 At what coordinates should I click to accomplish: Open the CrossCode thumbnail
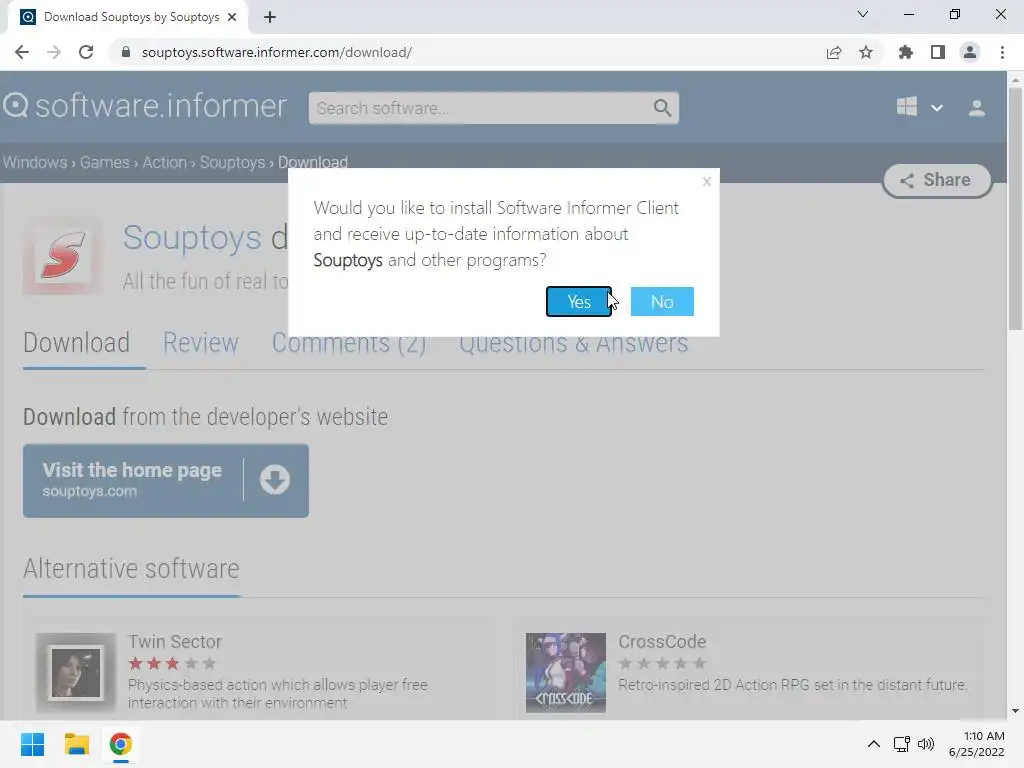(x=566, y=673)
